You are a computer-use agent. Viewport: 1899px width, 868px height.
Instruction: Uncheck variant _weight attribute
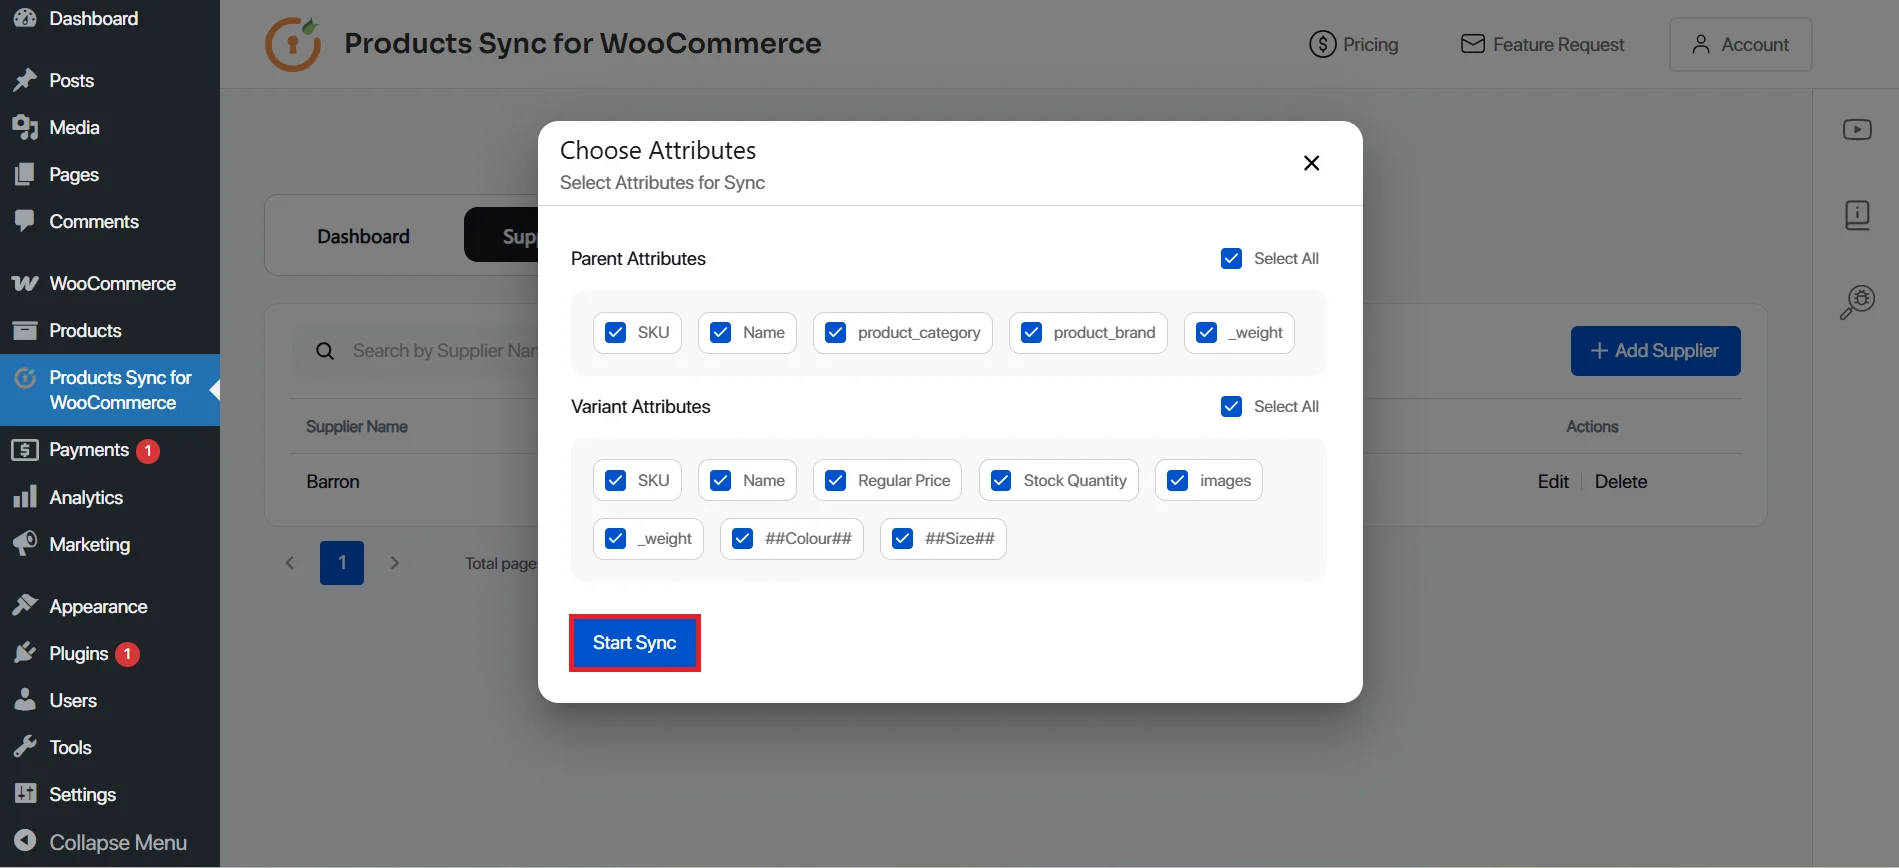pos(616,539)
